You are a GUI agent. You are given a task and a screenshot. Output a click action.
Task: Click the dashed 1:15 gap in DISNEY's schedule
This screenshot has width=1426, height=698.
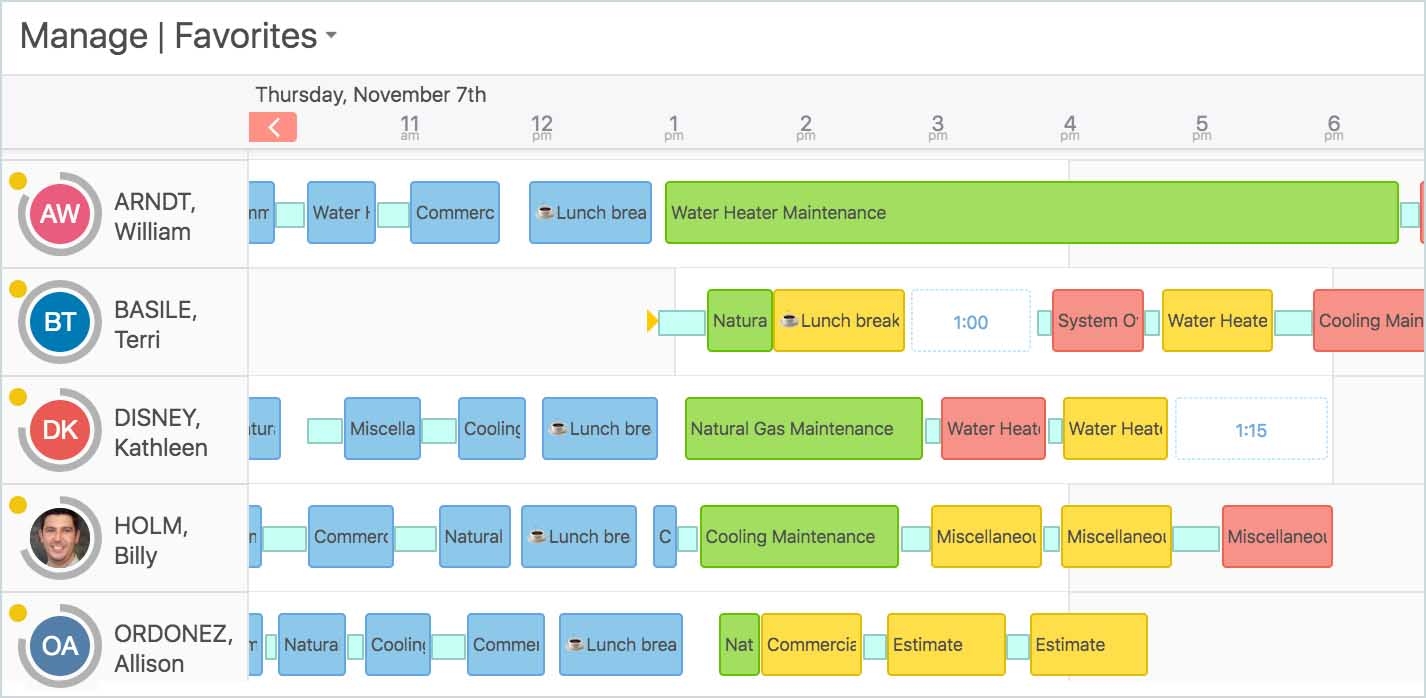click(1252, 429)
